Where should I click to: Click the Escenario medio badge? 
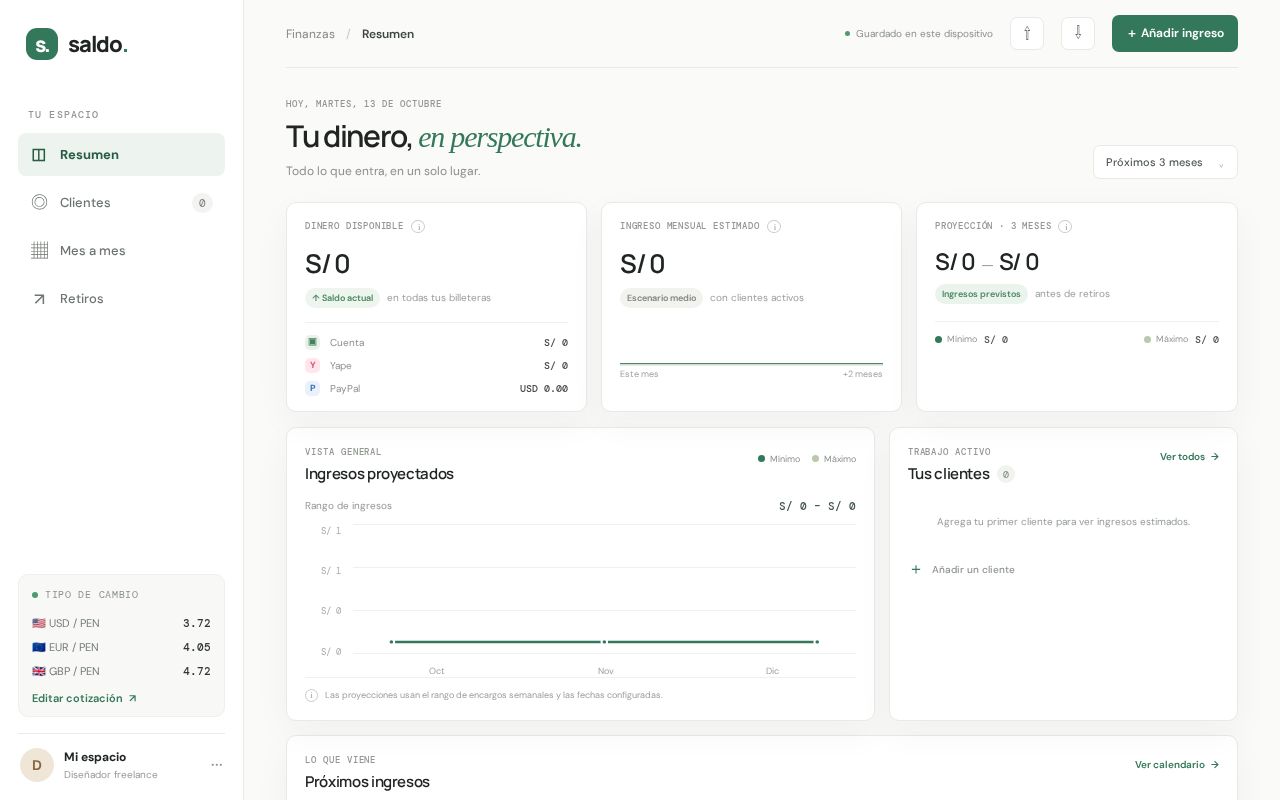pos(661,298)
